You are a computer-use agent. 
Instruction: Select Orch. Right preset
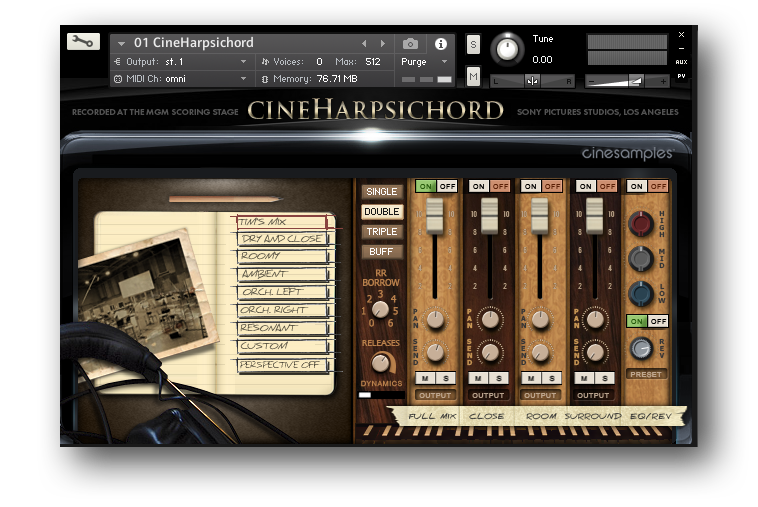coord(283,310)
